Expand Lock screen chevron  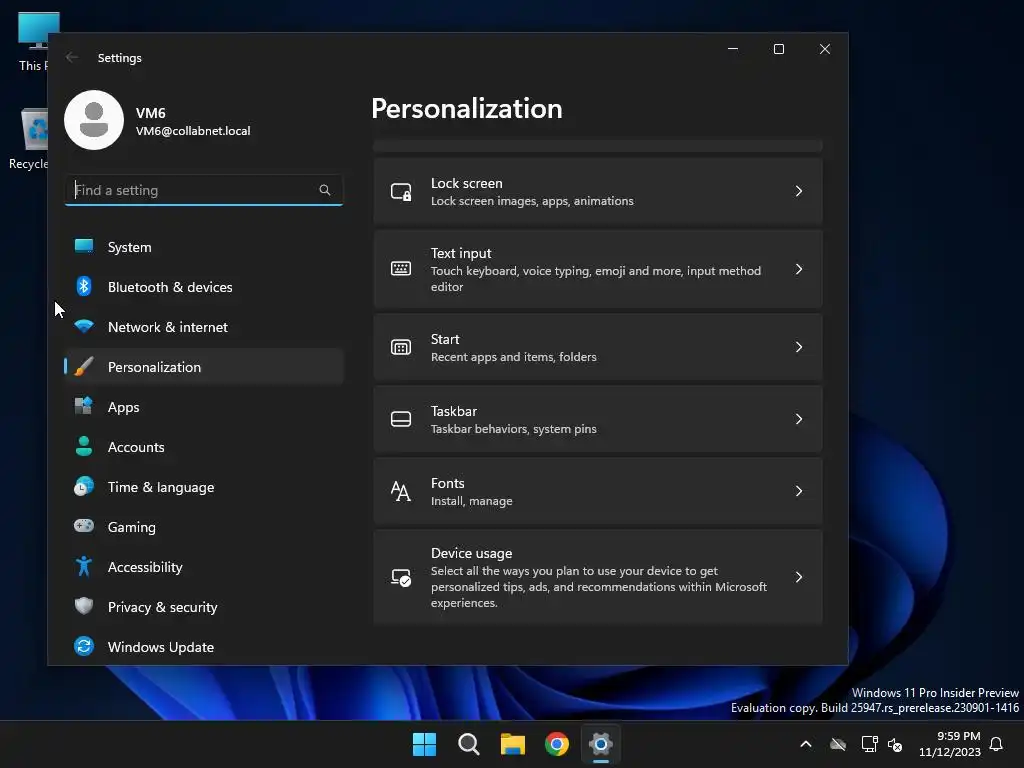point(799,191)
